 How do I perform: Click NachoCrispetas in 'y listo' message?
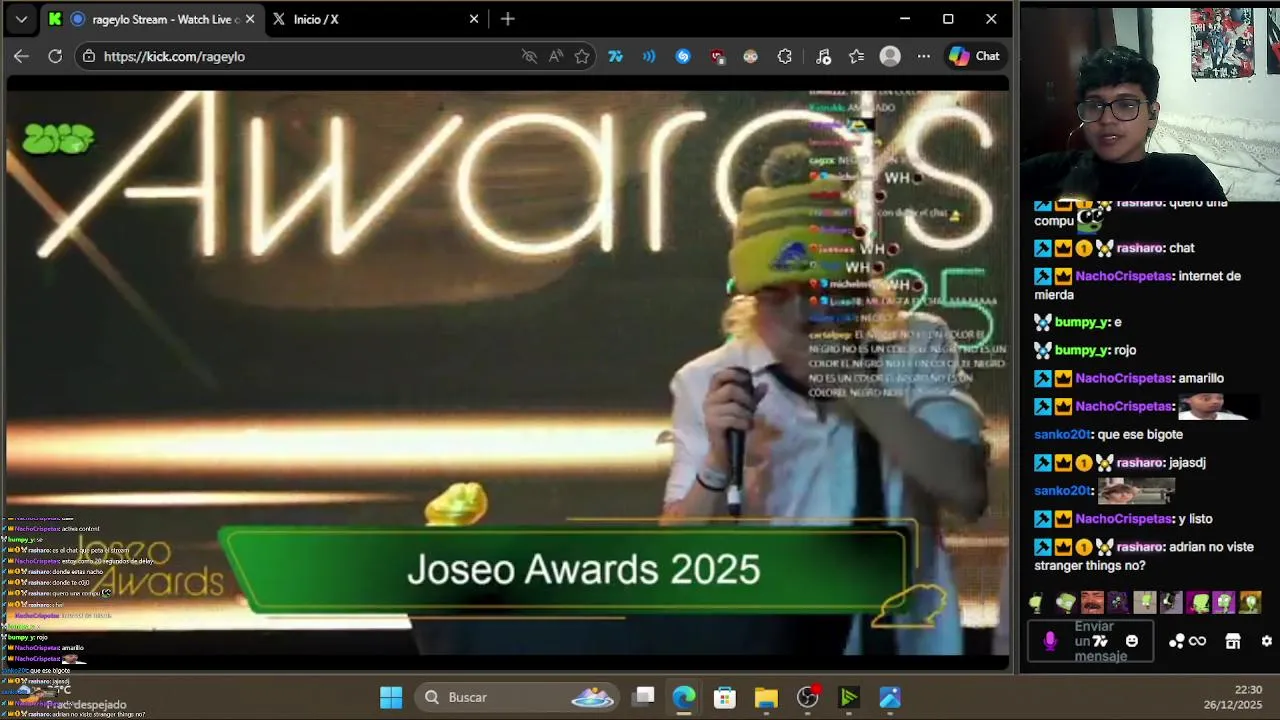(1124, 519)
